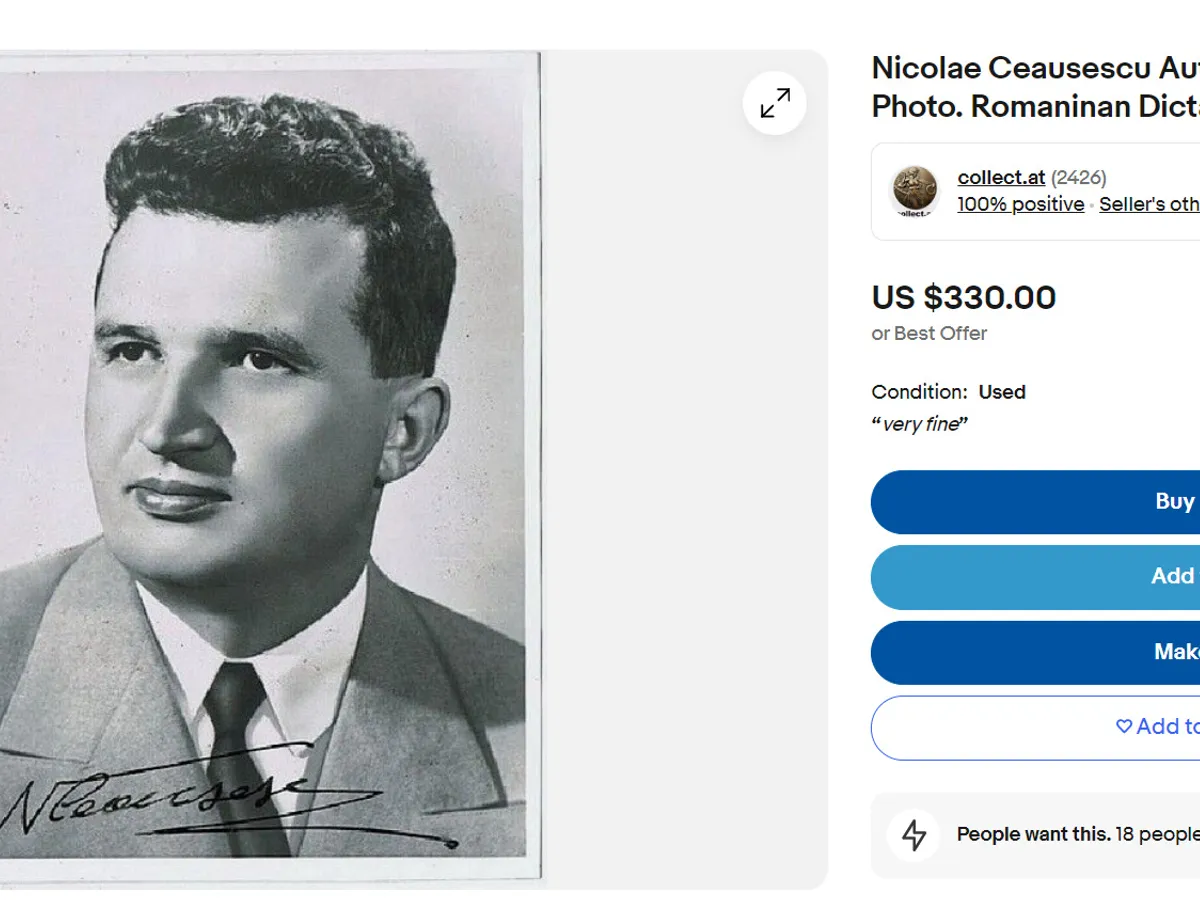Click the Nicolae Ceausescu listing title

tap(1035, 87)
